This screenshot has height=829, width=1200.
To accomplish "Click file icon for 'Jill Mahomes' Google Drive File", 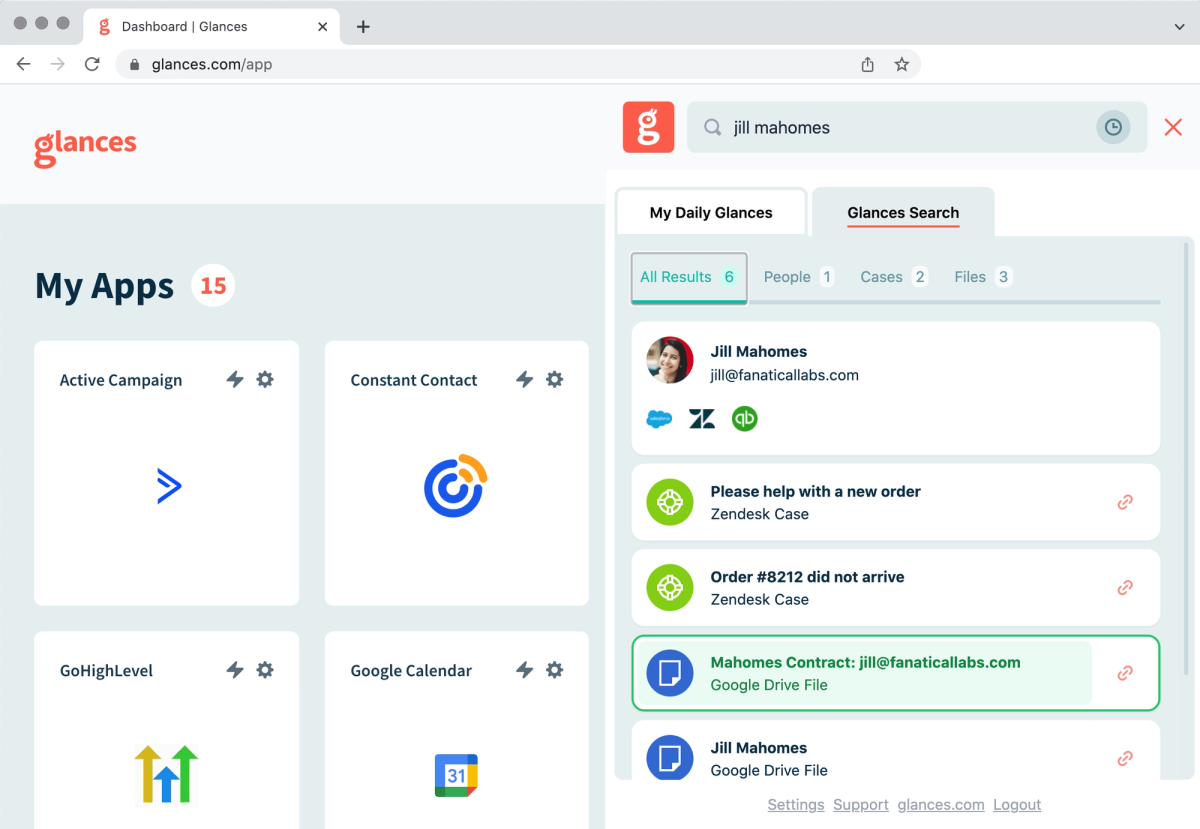I will point(670,758).
